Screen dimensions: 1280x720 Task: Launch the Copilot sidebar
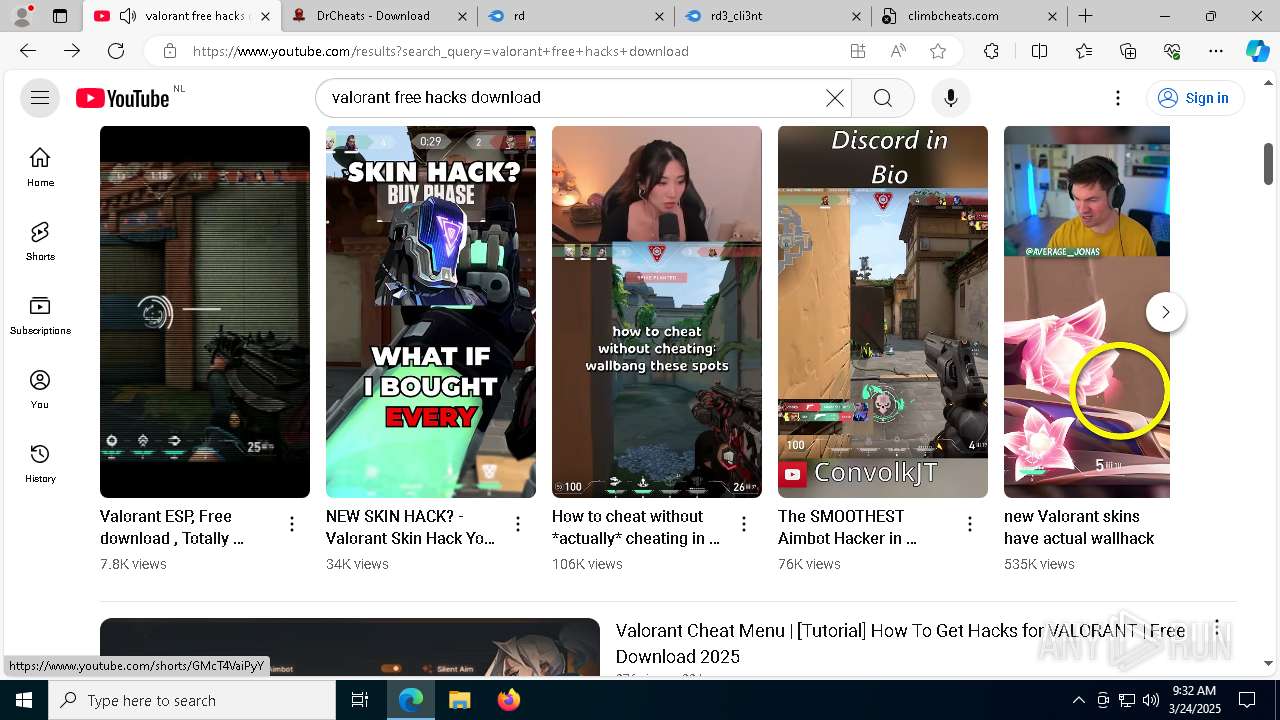coord(1257,51)
